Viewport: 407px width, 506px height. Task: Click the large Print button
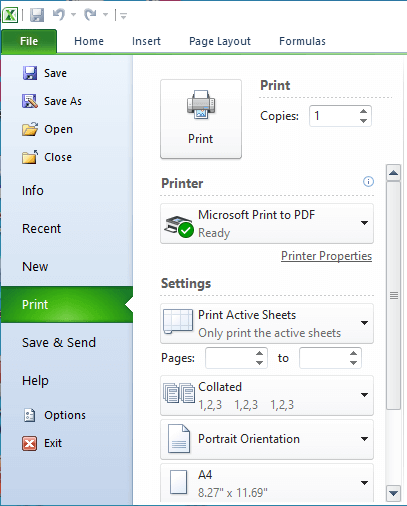pyautogui.click(x=201, y=119)
